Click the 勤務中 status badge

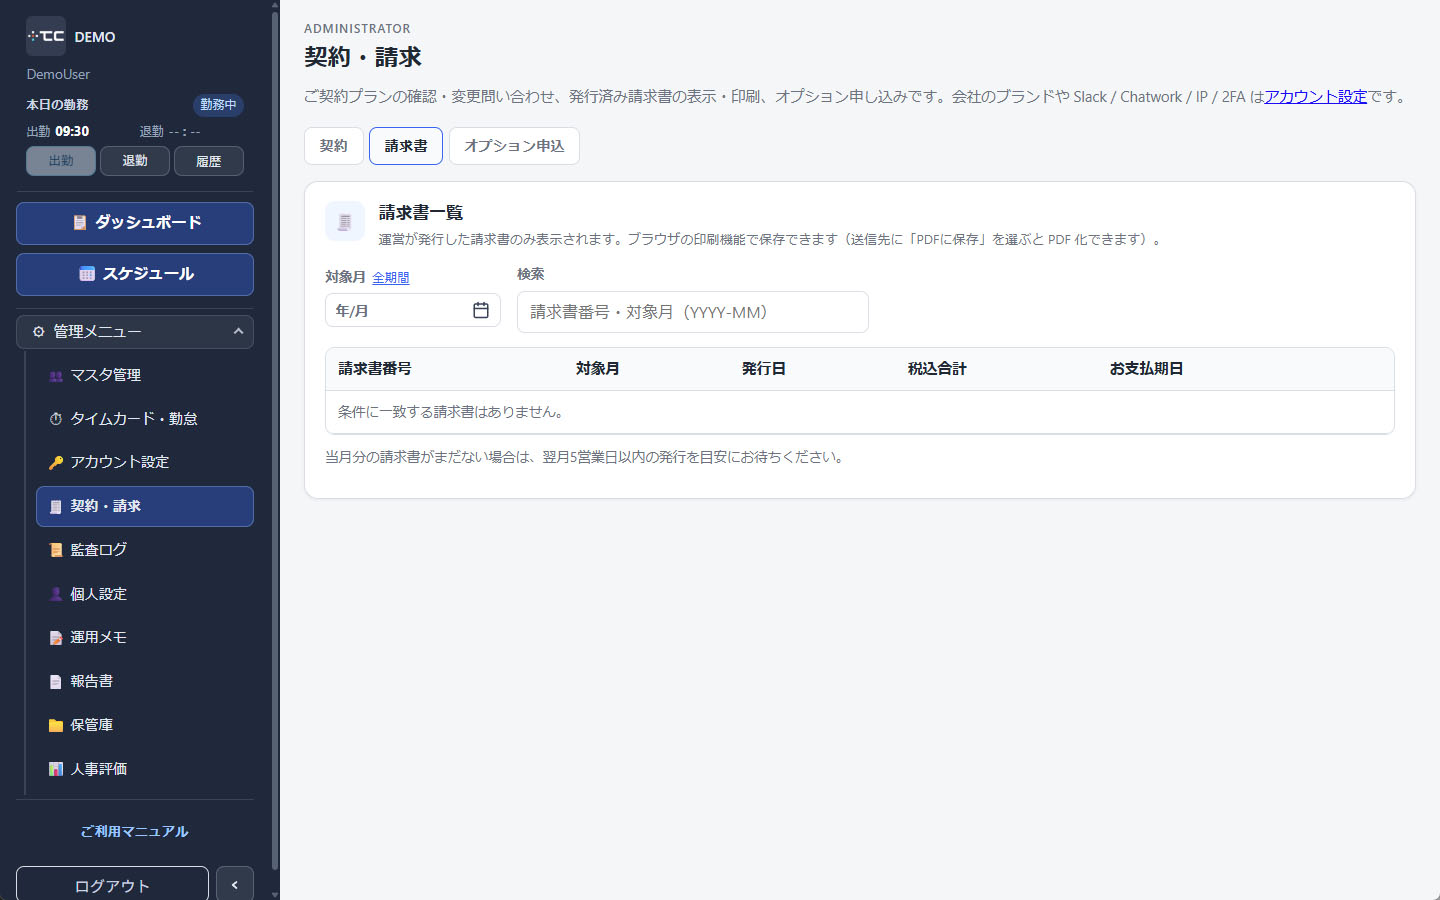[218, 105]
